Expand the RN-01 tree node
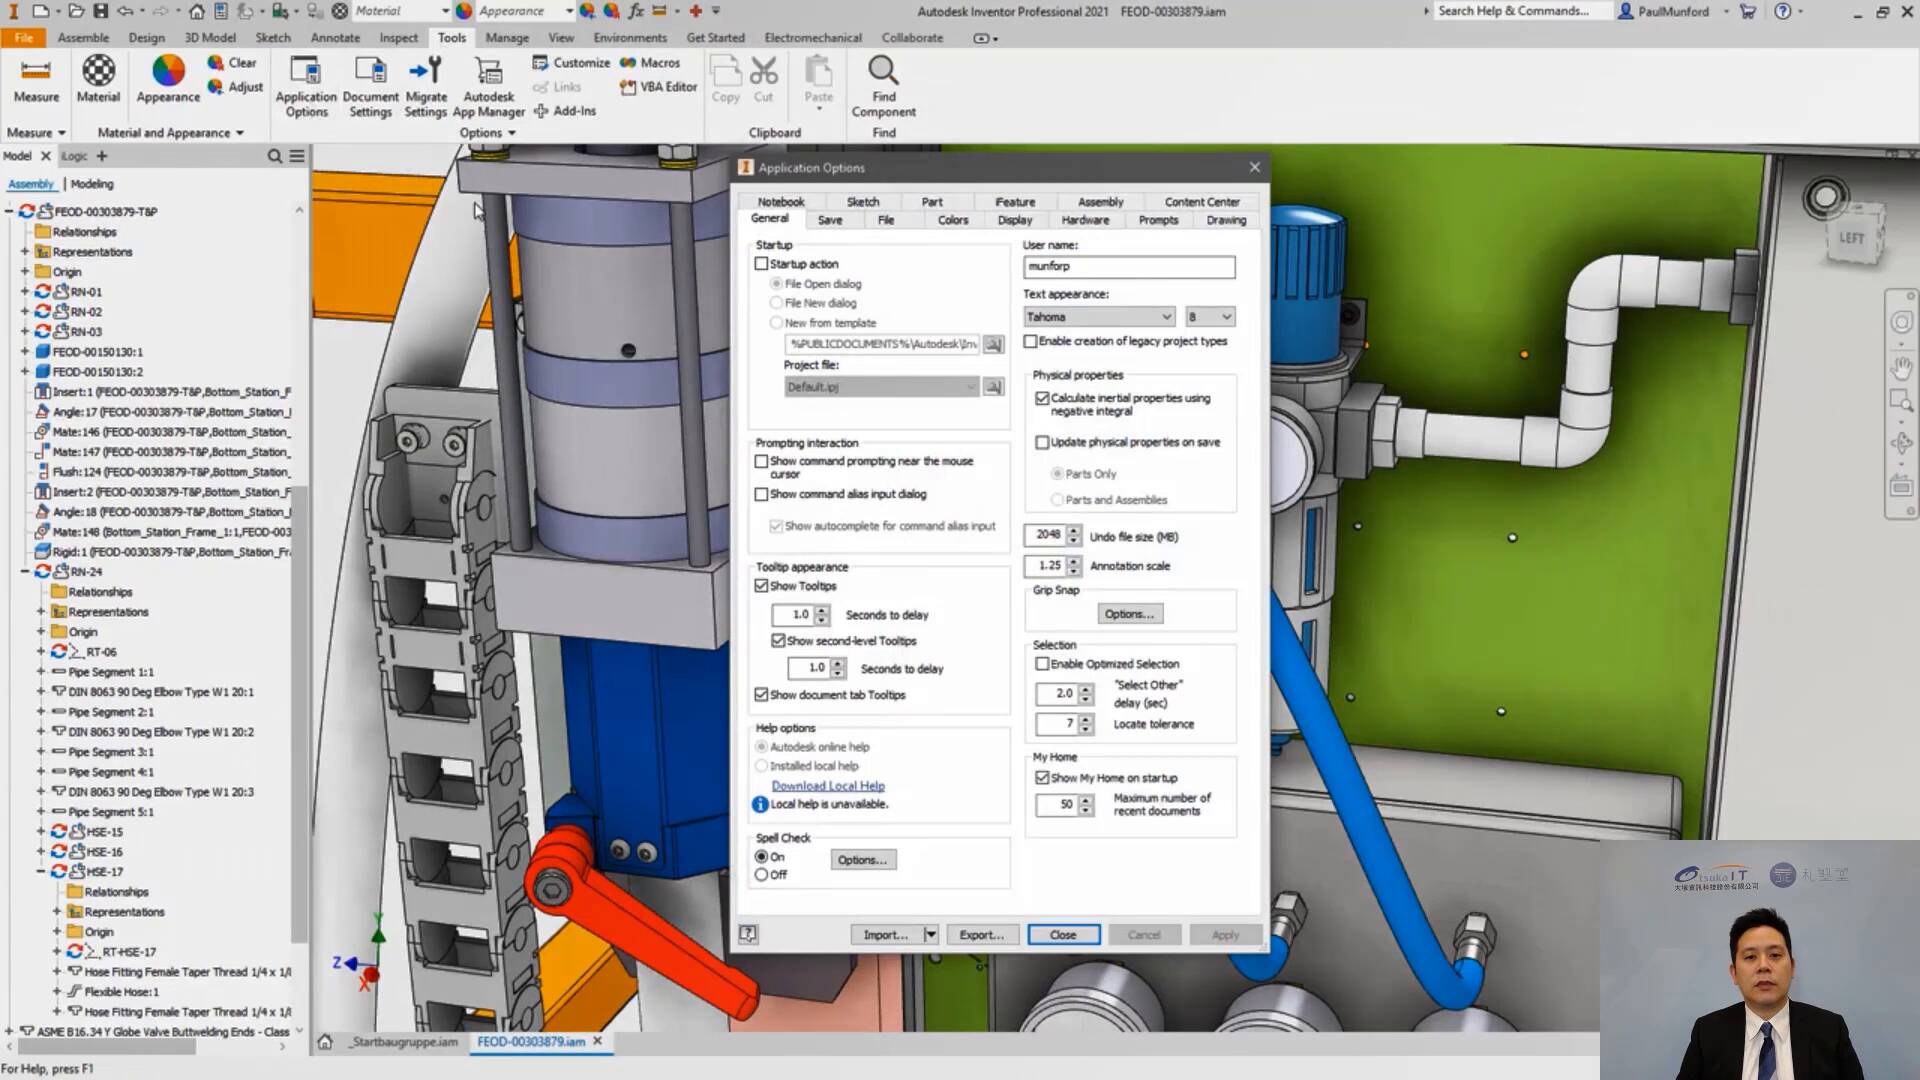 [x=25, y=291]
